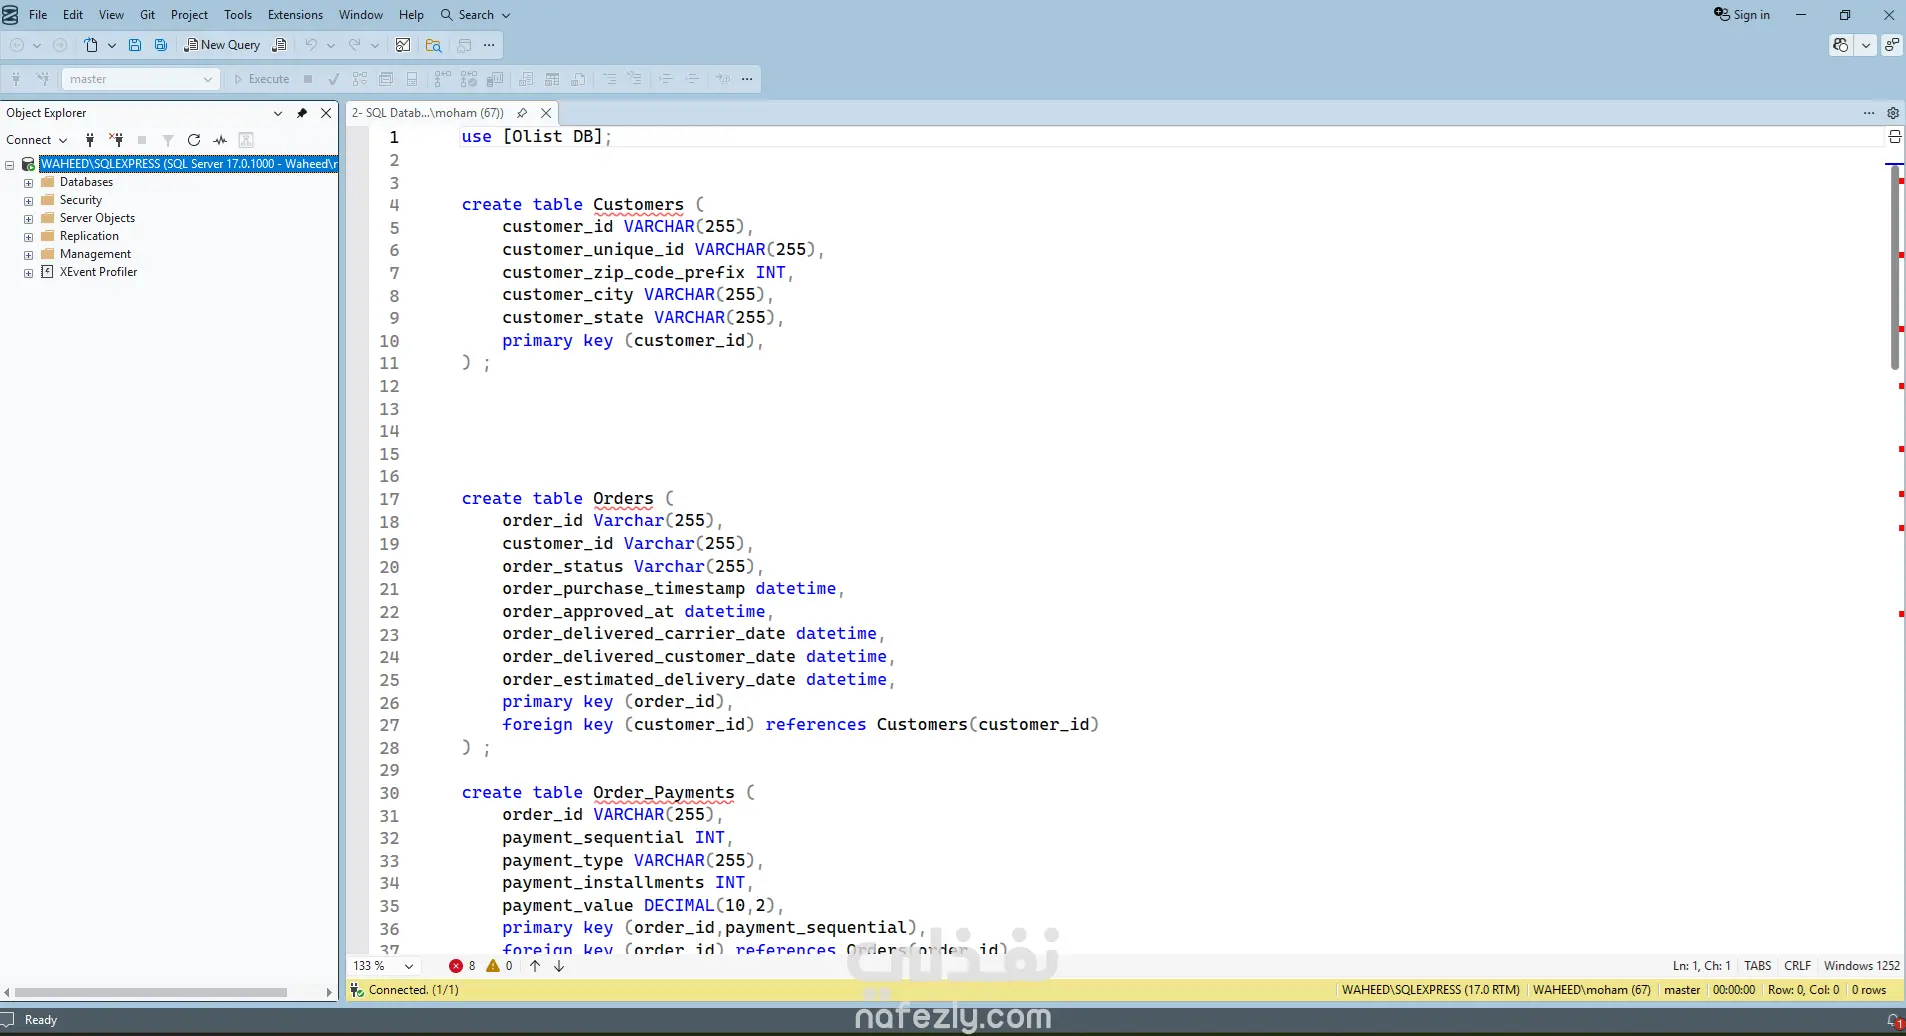Click the Save All icon
The image size is (1906, 1036).
click(160, 45)
